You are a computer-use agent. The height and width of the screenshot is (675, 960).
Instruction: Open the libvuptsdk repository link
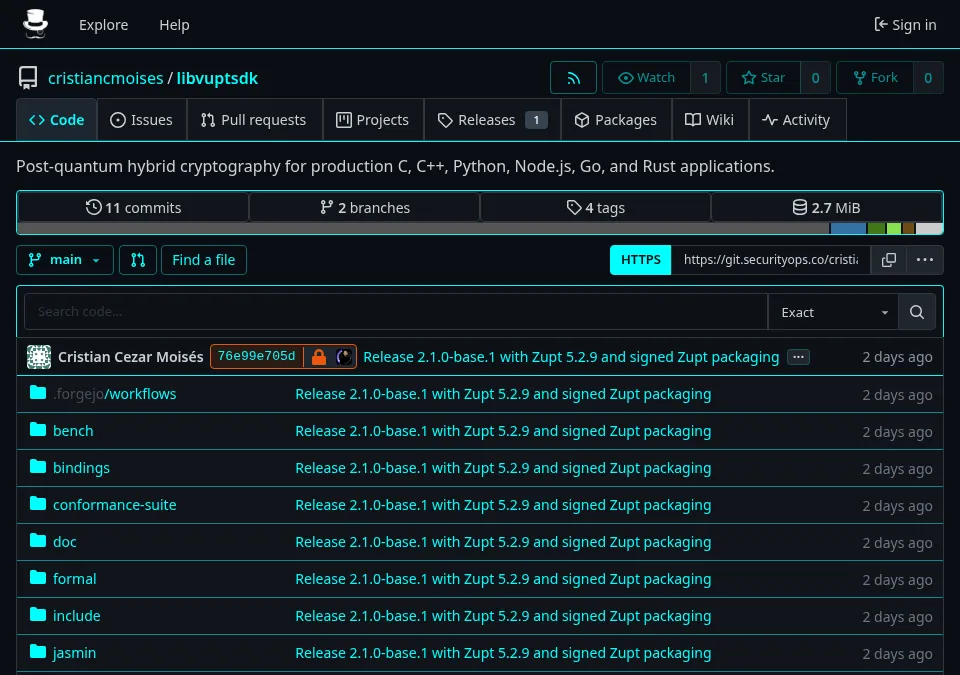[217, 78]
